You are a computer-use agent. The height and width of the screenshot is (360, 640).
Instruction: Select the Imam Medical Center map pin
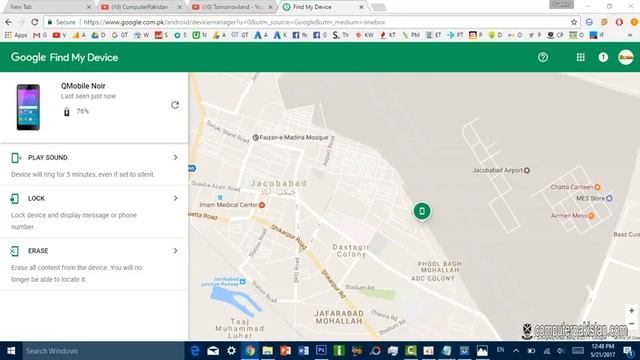[262, 205]
